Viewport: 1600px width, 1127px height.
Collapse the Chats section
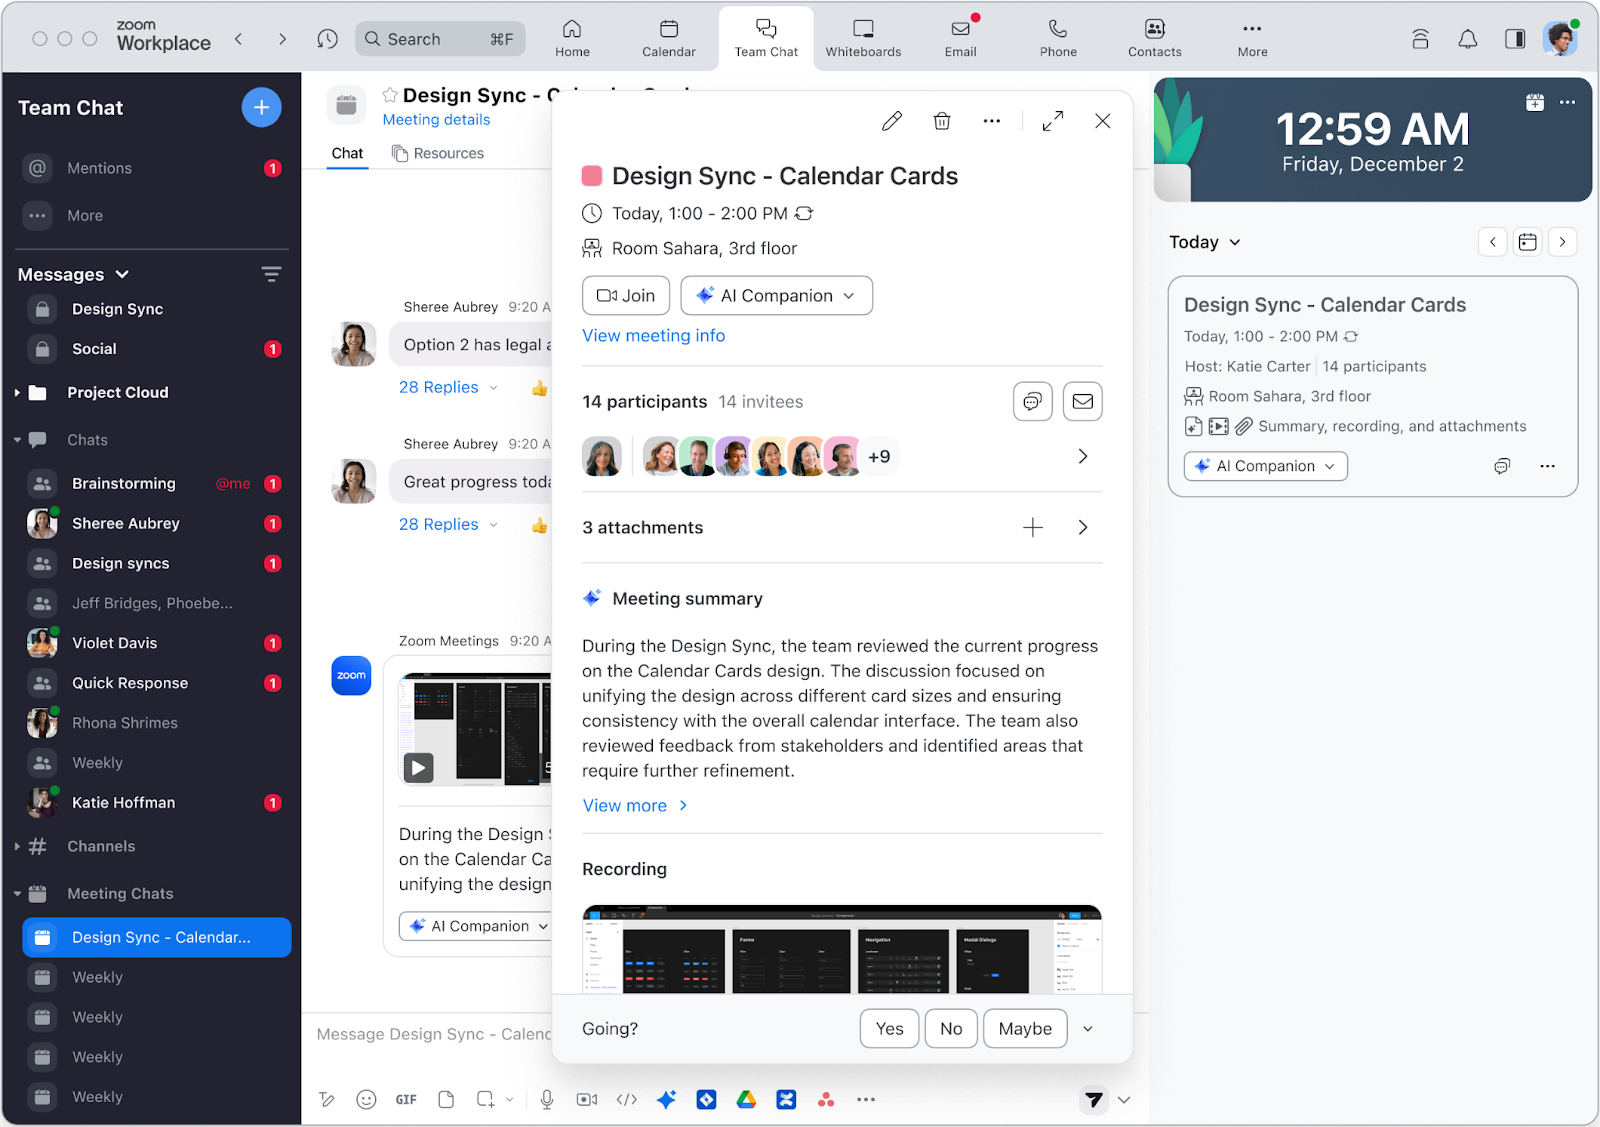tap(17, 440)
